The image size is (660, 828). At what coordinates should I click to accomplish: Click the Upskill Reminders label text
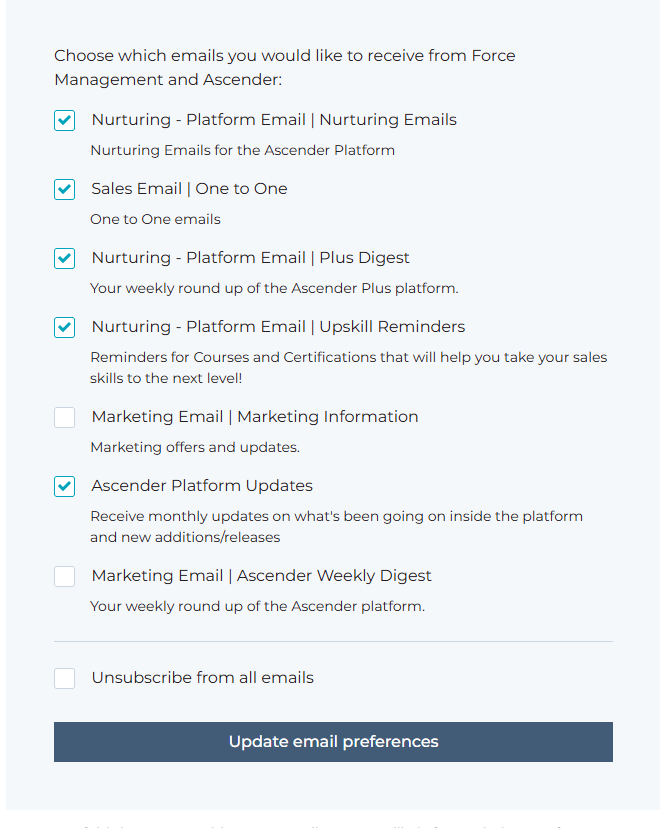point(278,327)
